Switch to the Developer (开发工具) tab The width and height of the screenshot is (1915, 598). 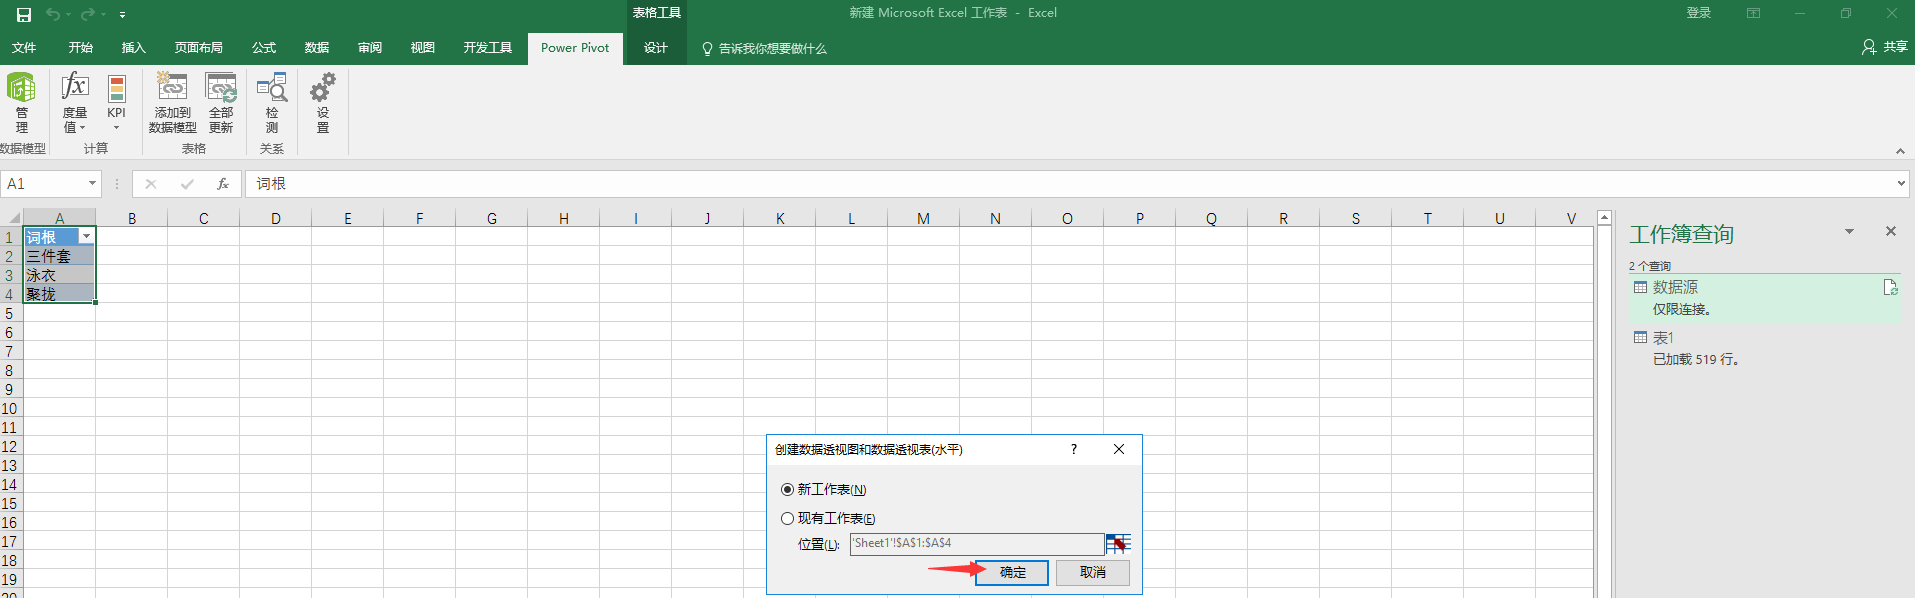[x=487, y=48]
